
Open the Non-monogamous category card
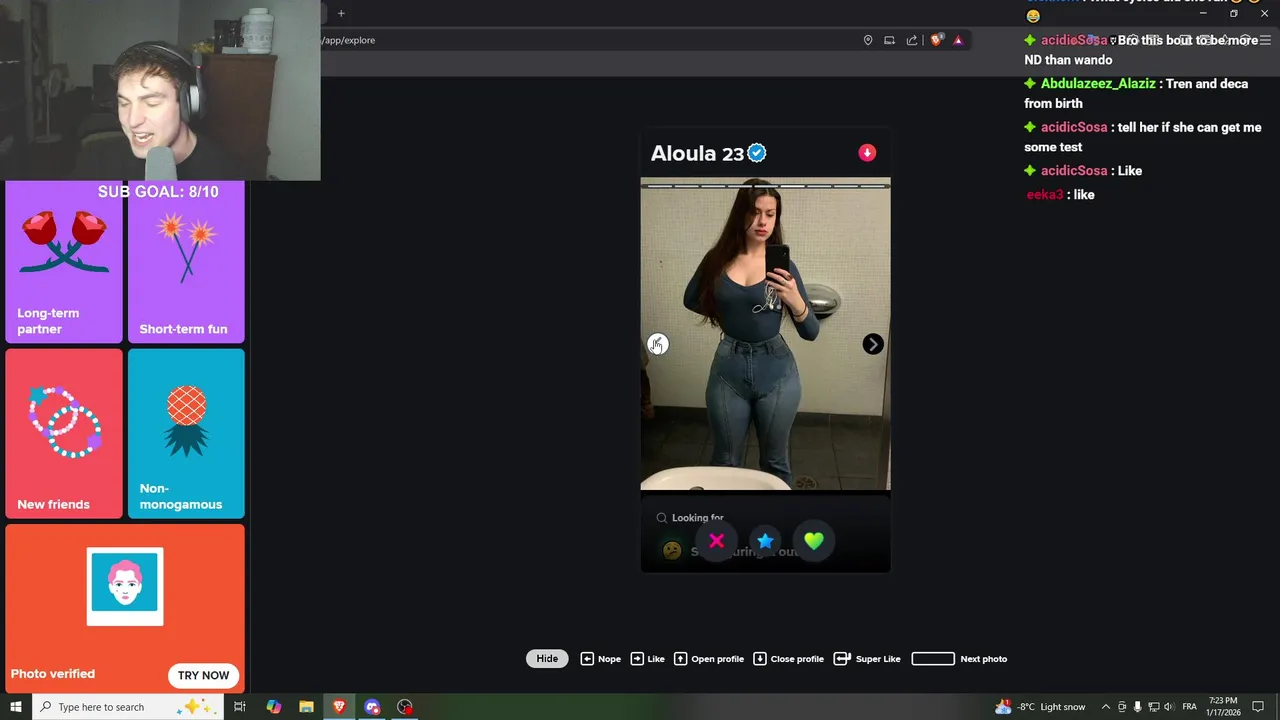186,433
